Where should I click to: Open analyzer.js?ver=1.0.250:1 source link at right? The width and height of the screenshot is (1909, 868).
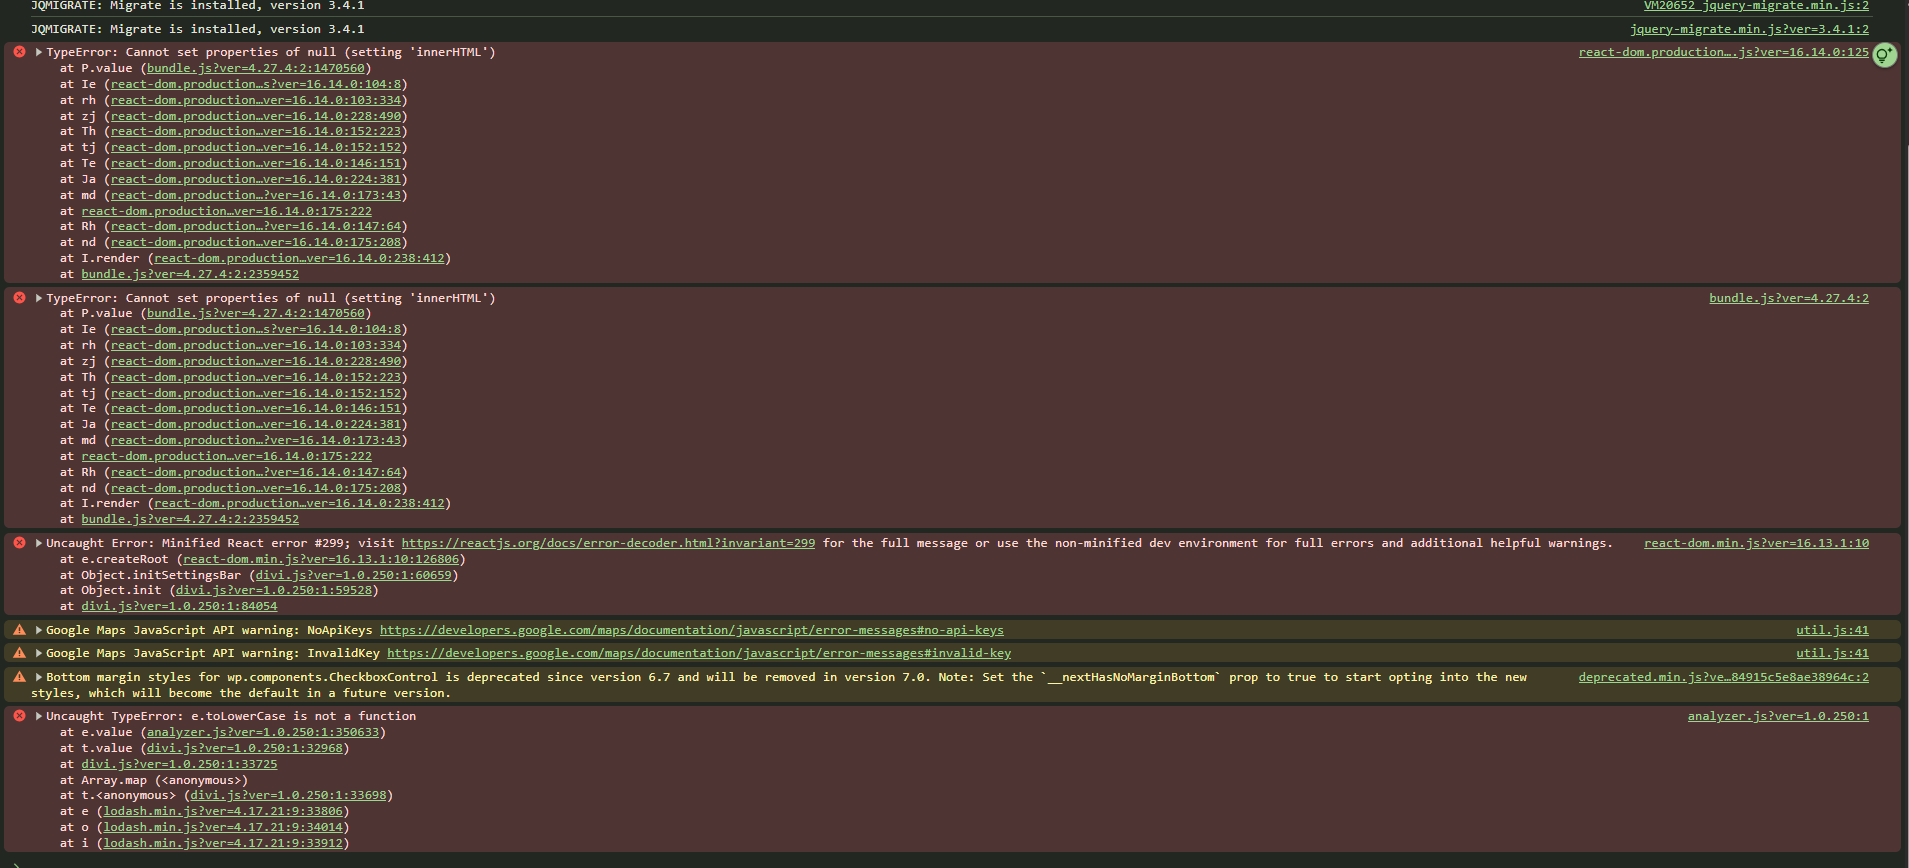(x=1778, y=716)
